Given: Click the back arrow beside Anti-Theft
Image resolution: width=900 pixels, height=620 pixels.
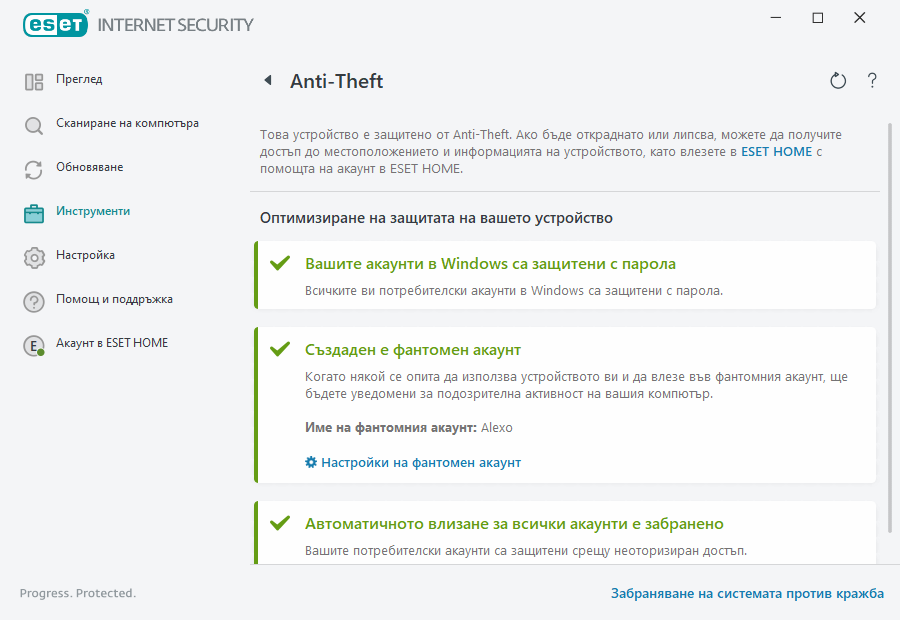Looking at the screenshot, I should [x=268, y=81].
